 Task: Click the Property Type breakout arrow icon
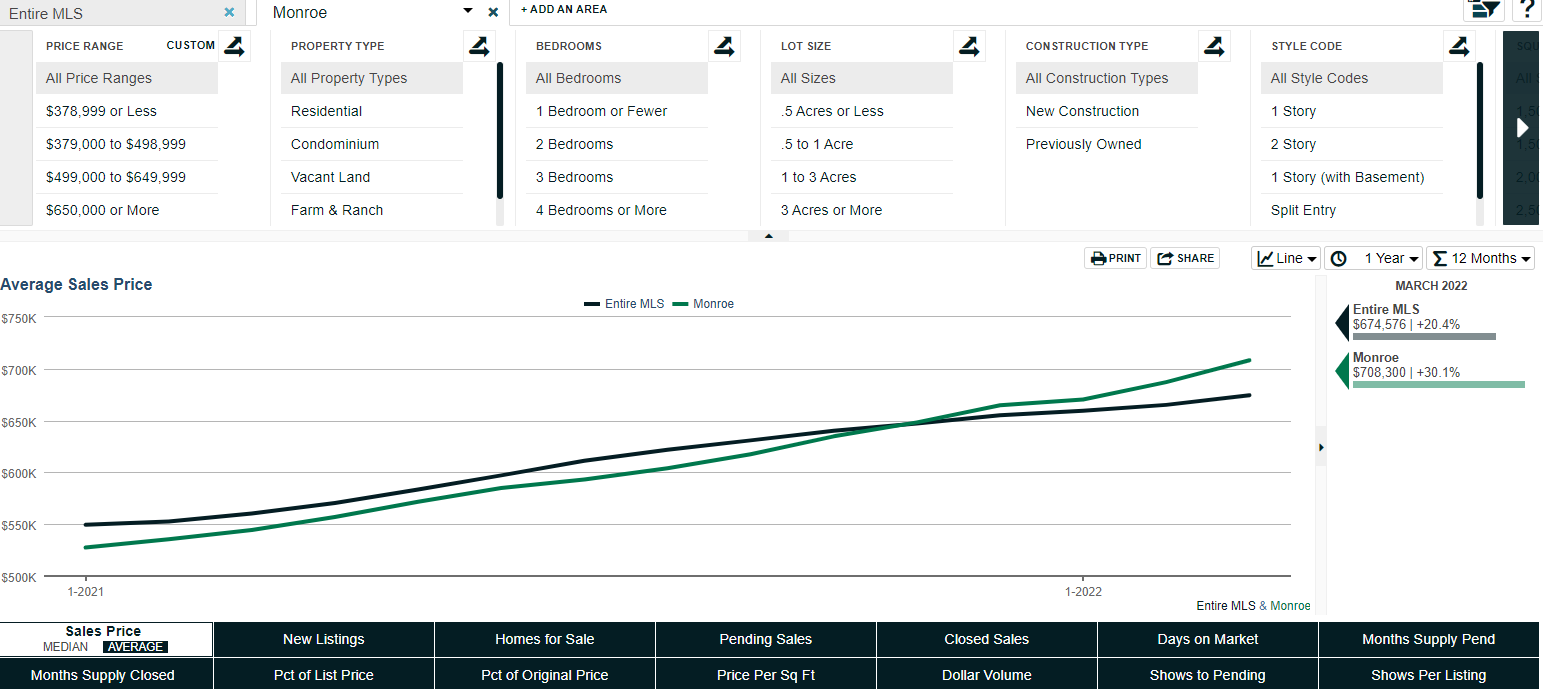pos(479,46)
